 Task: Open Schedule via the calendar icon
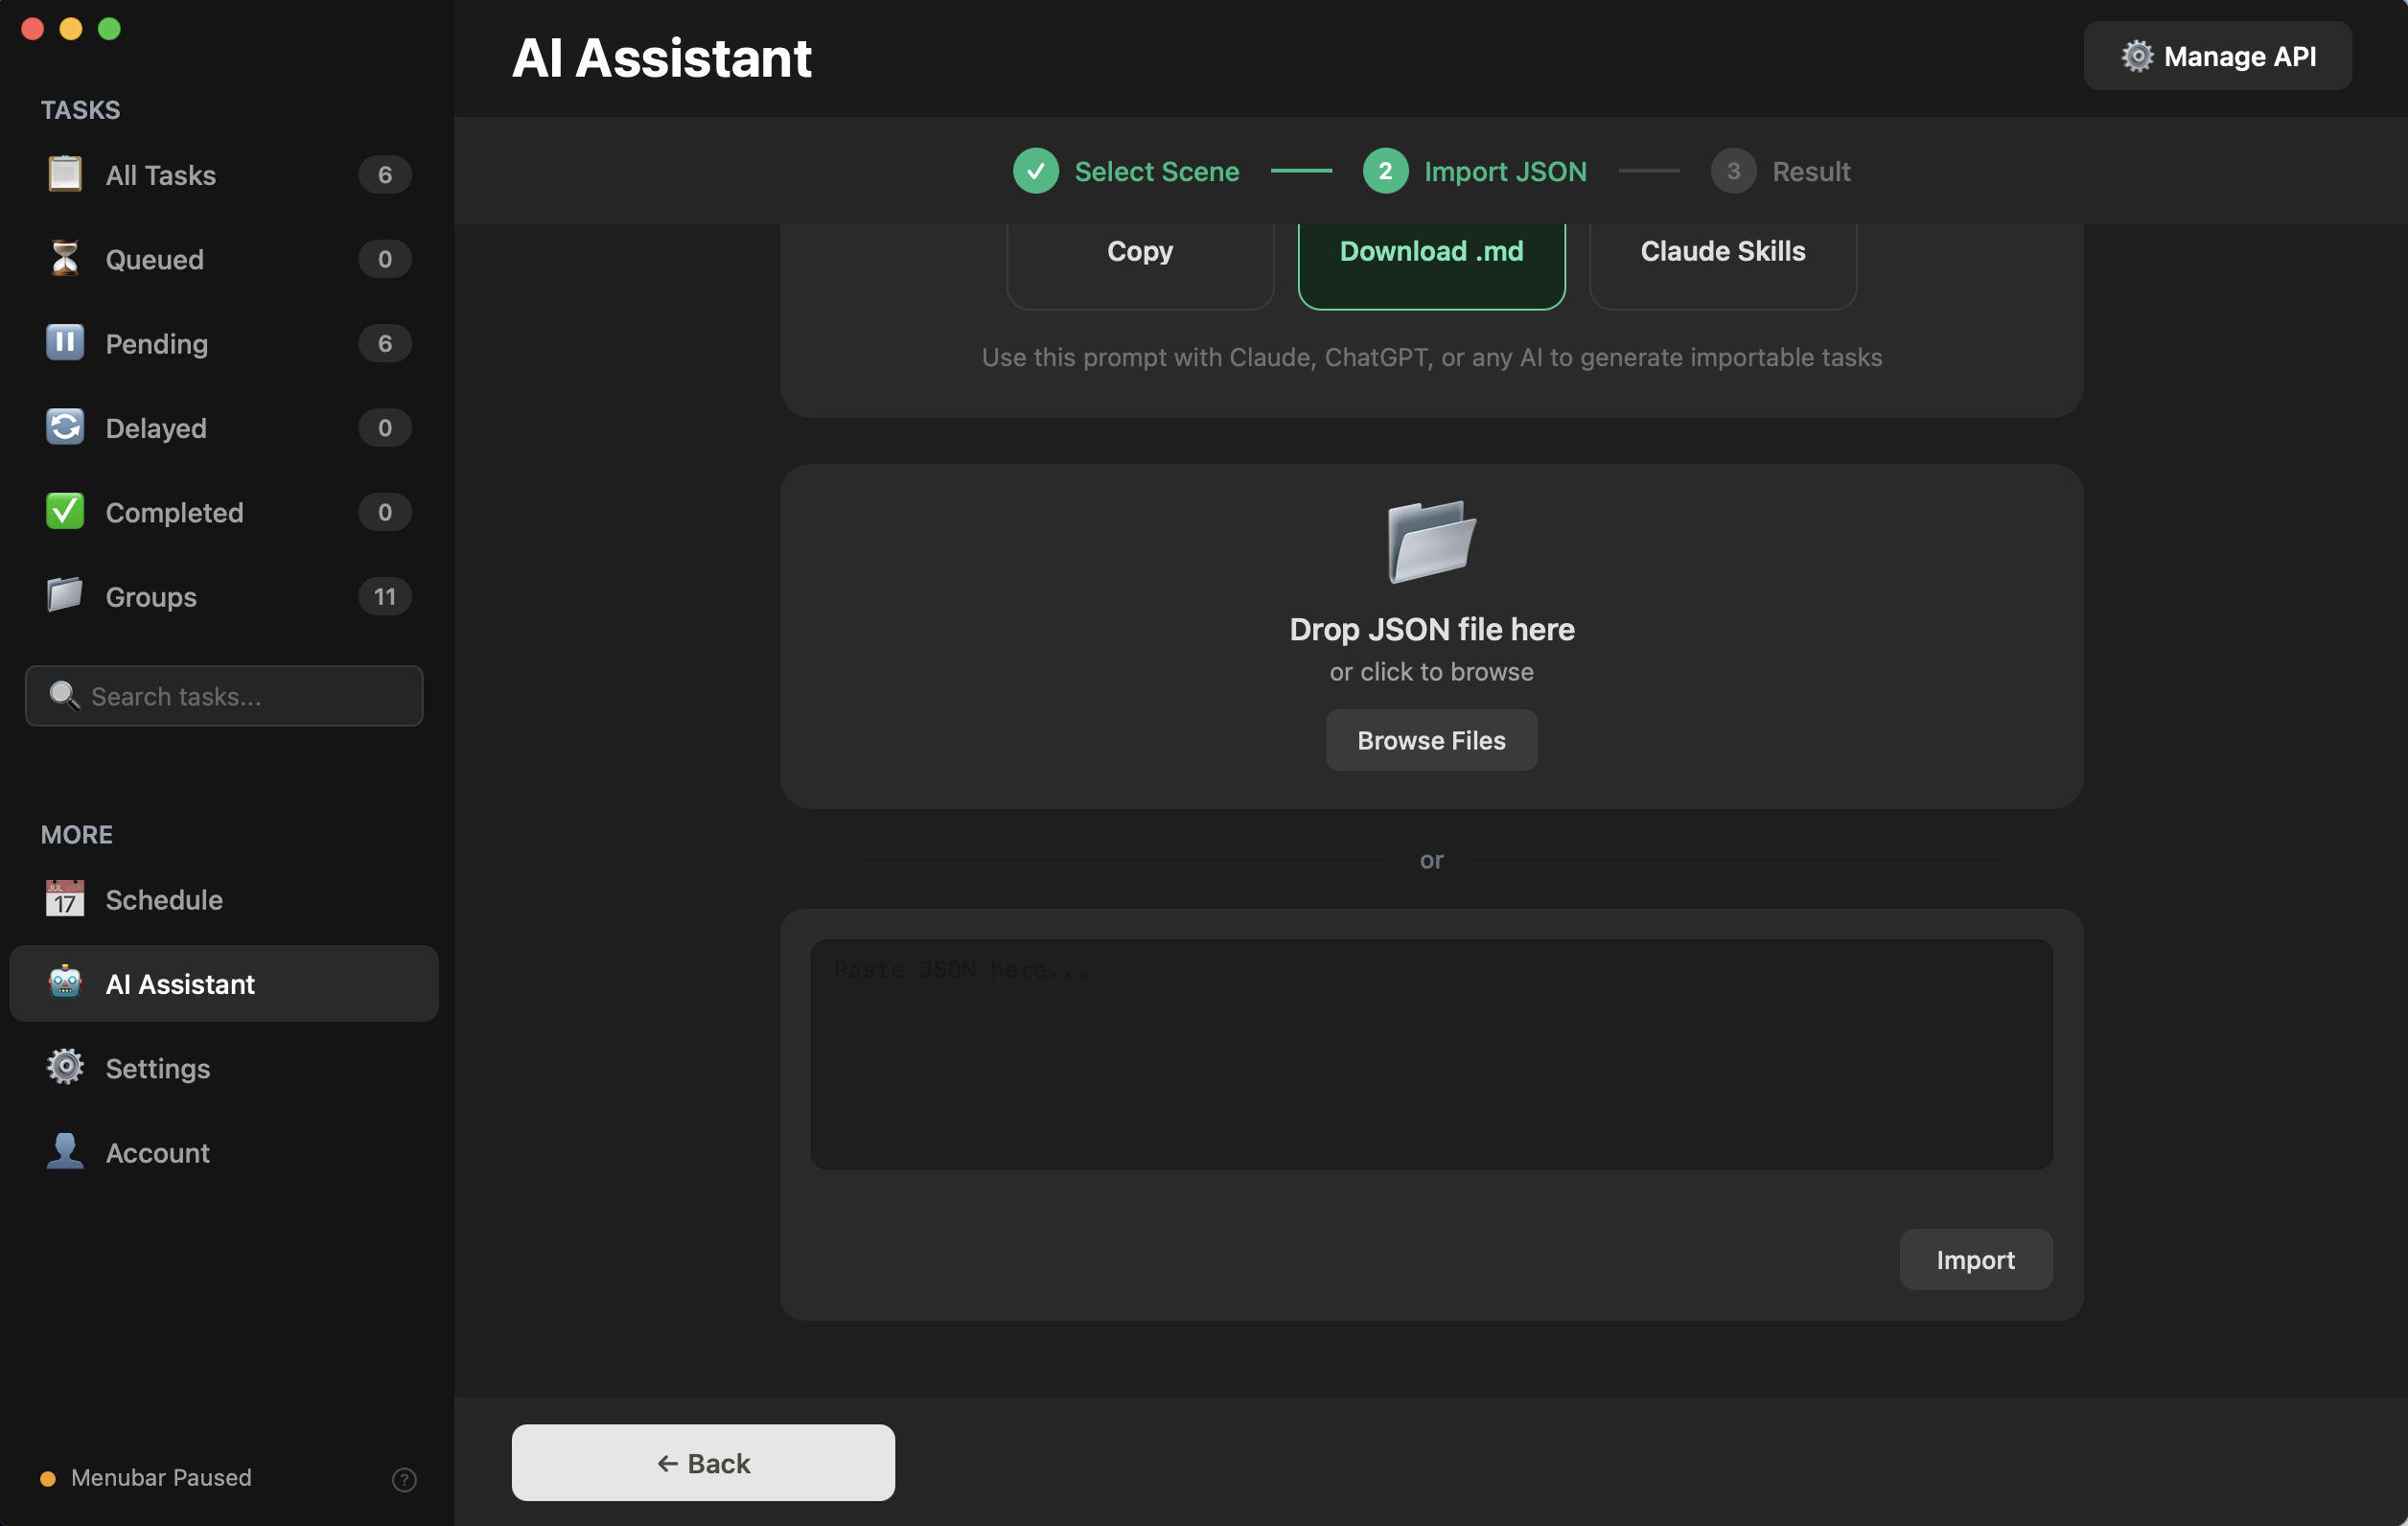(x=63, y=899)
